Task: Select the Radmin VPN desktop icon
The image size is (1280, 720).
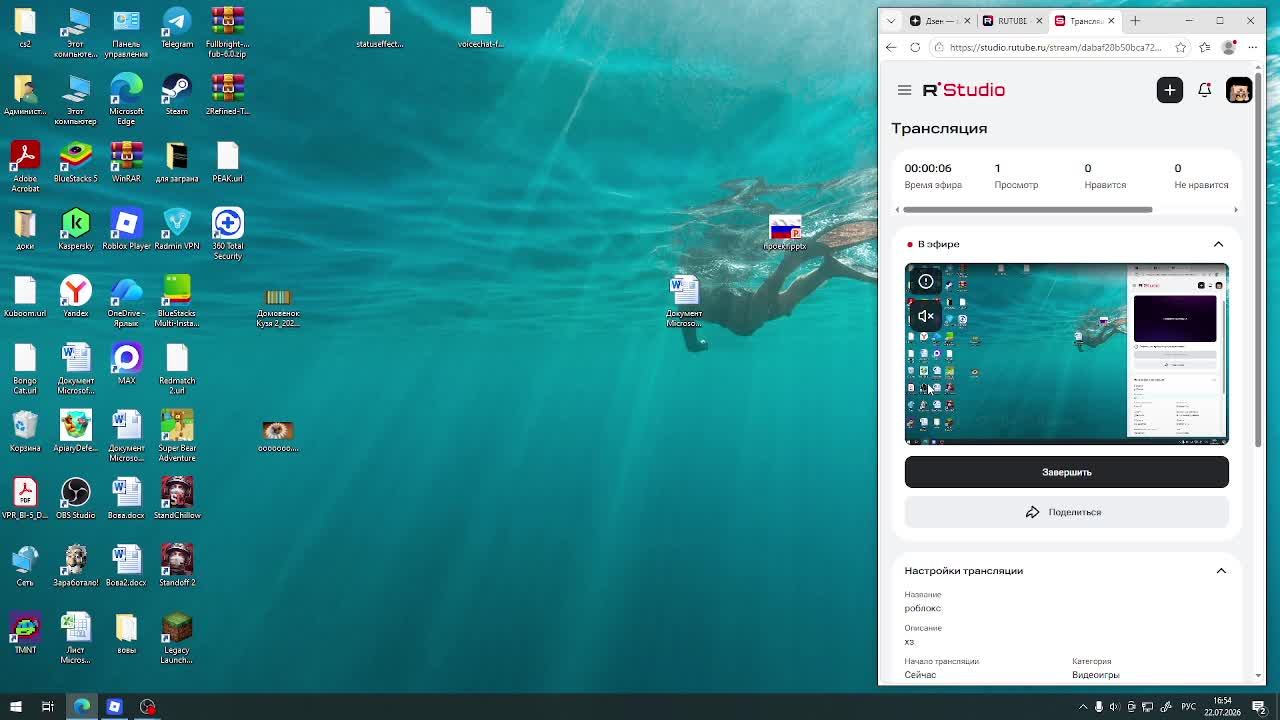Action: coord(177,230)
